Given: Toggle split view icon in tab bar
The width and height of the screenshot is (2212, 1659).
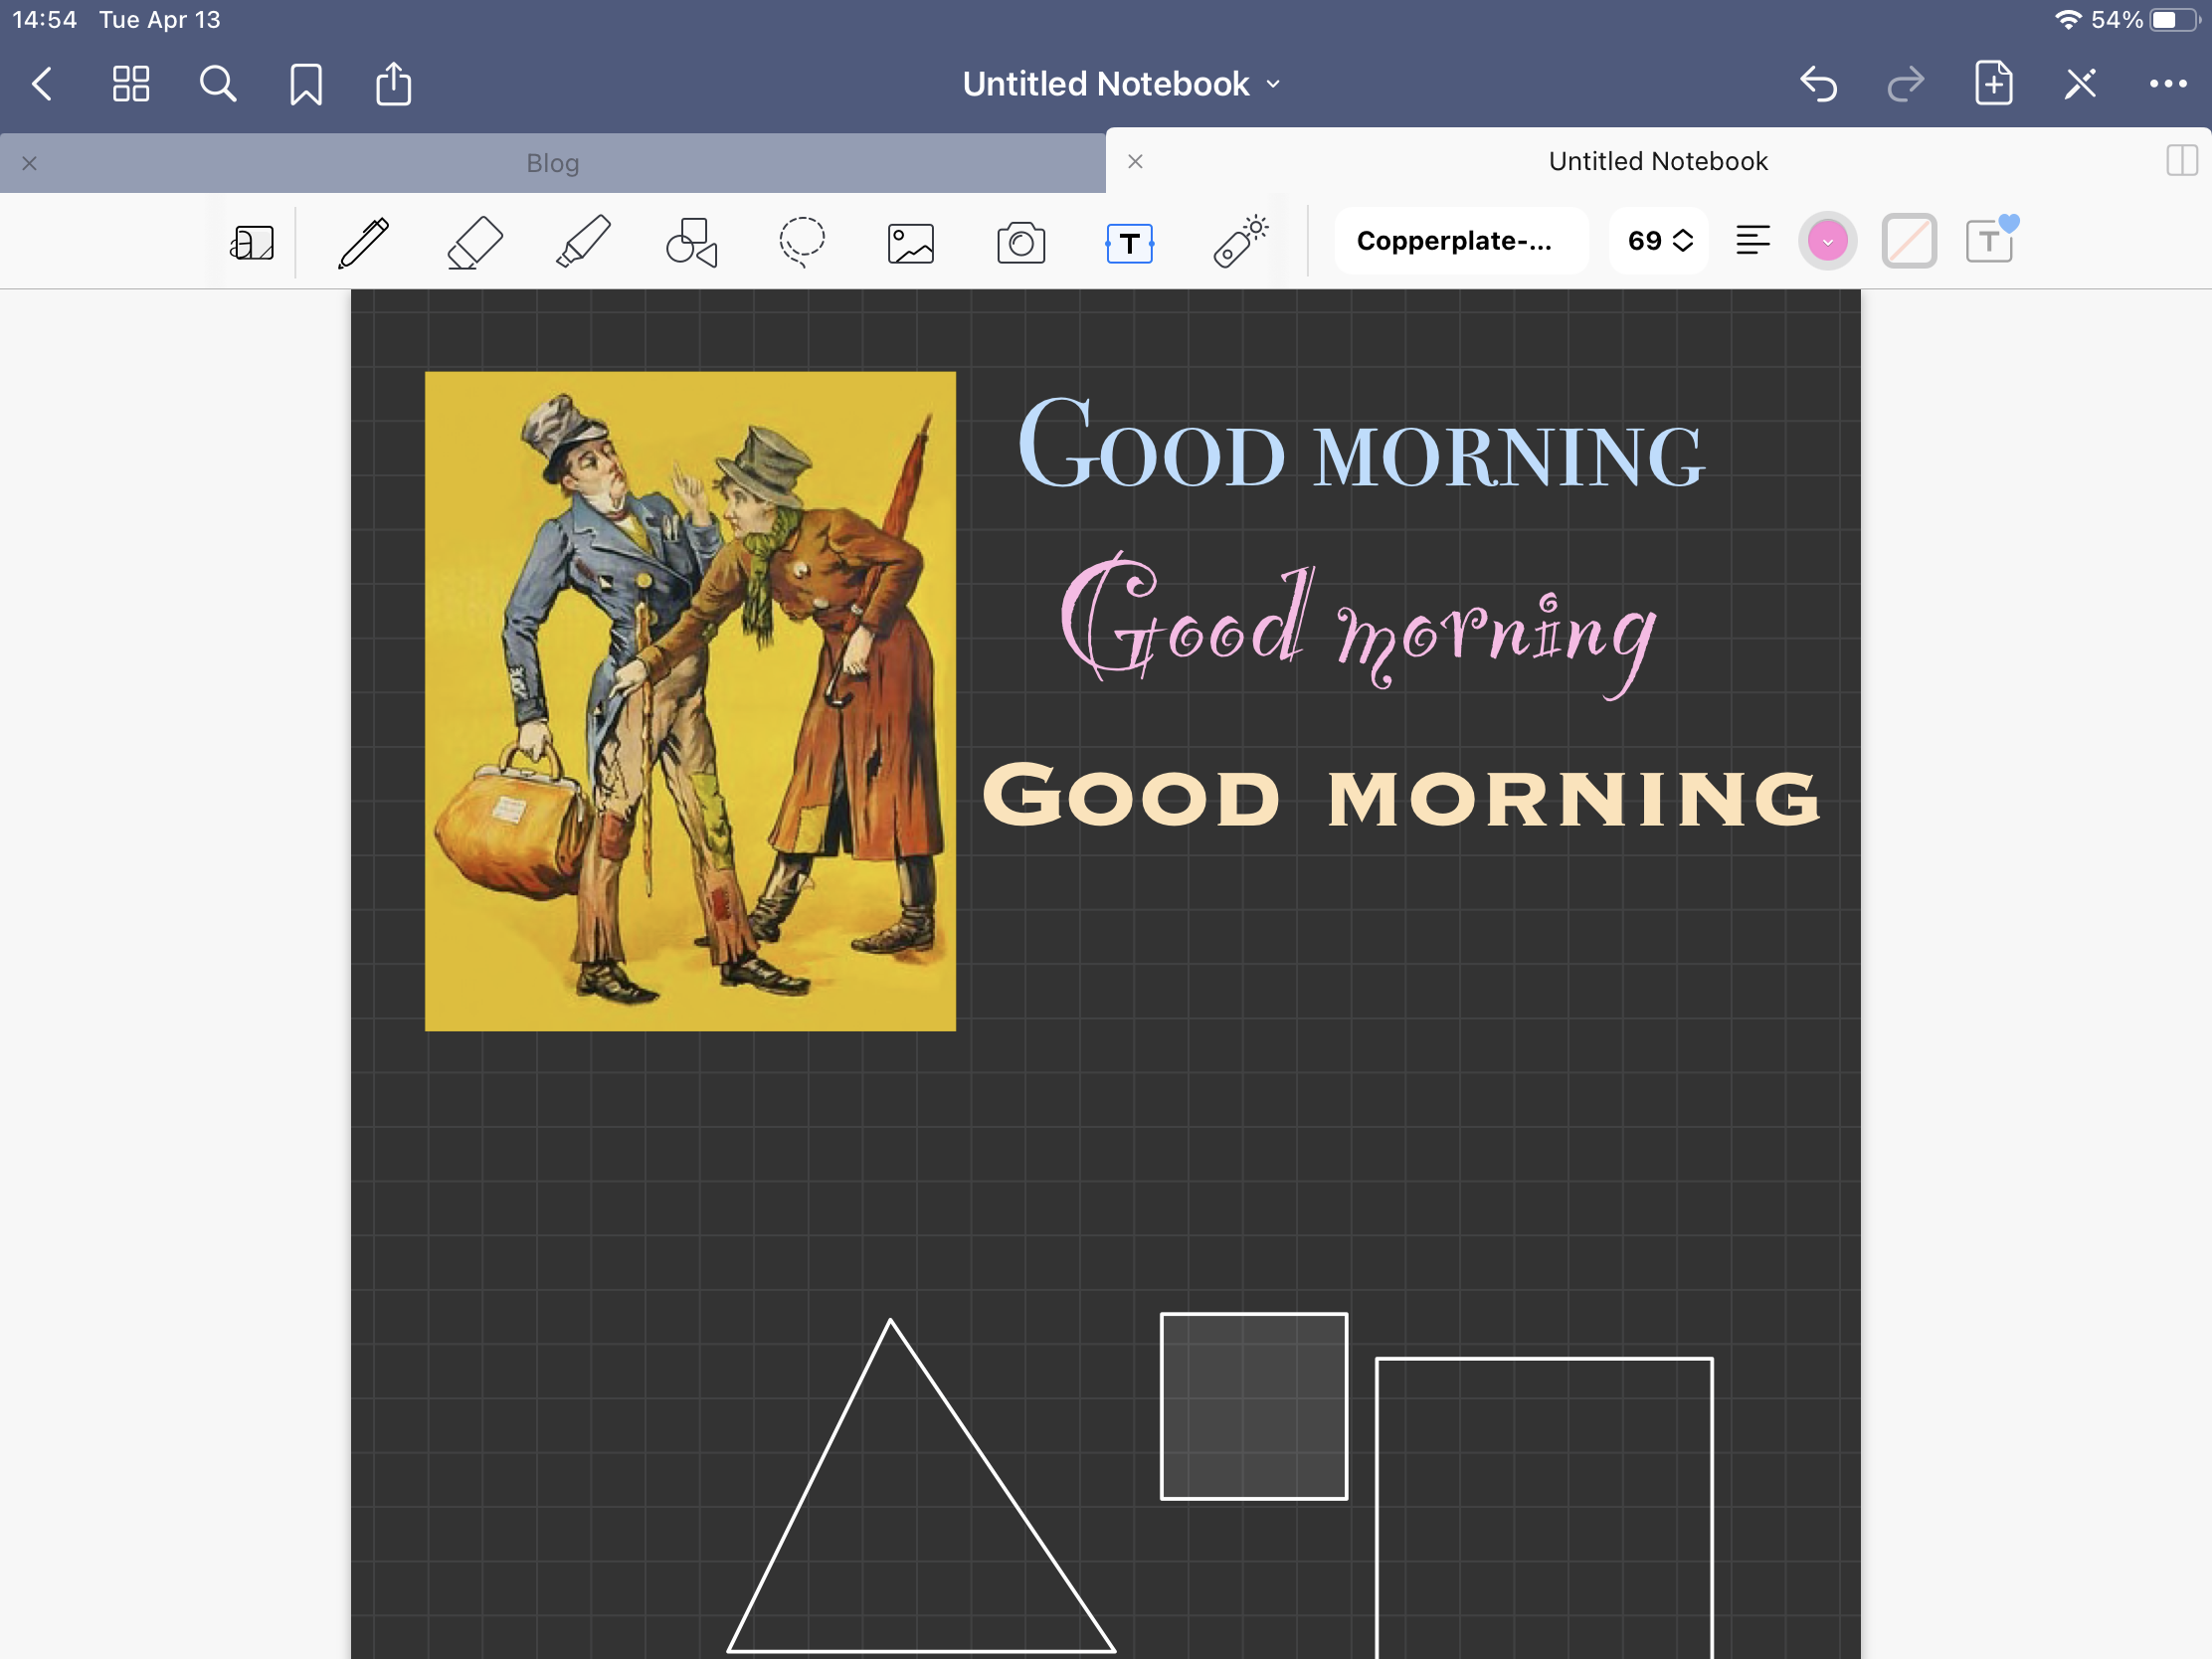Looking at the screenshot, I should [2181, 161].
